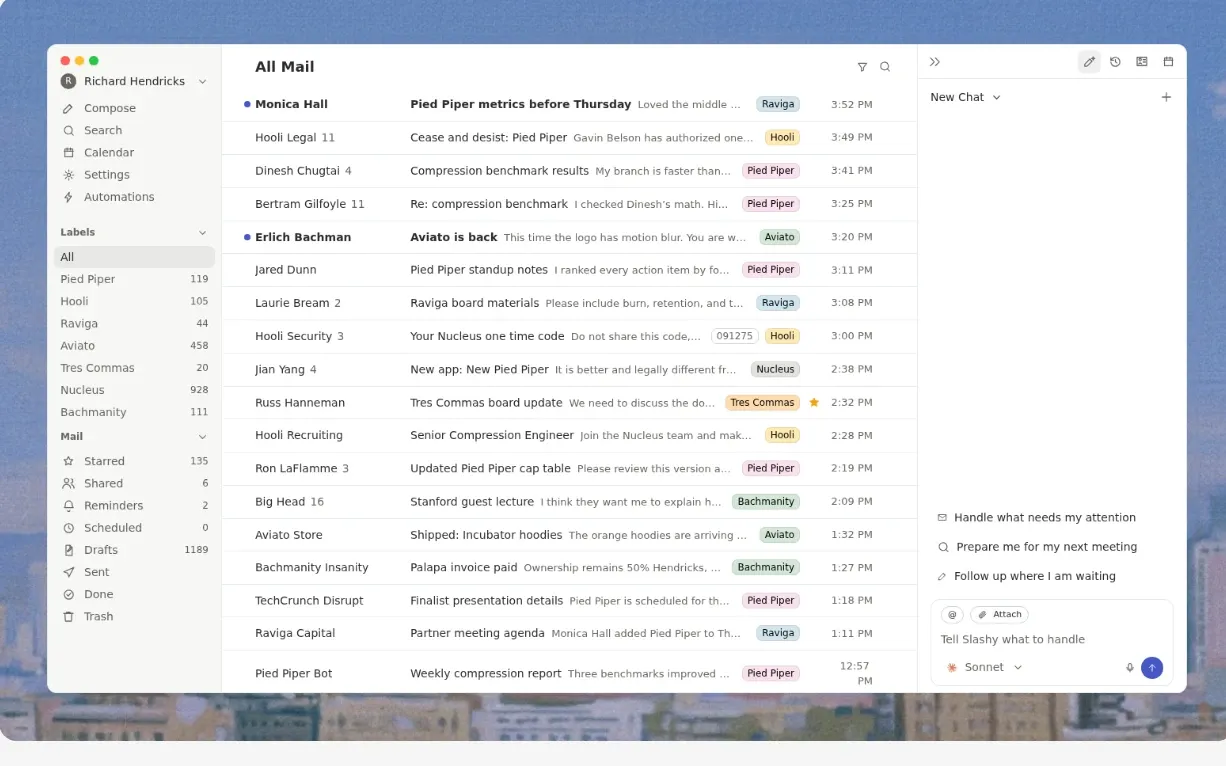Click the new chat pencil icon
This screenshot has width=1226, height=766.
pyautogui.click(x=1089, y=62)
